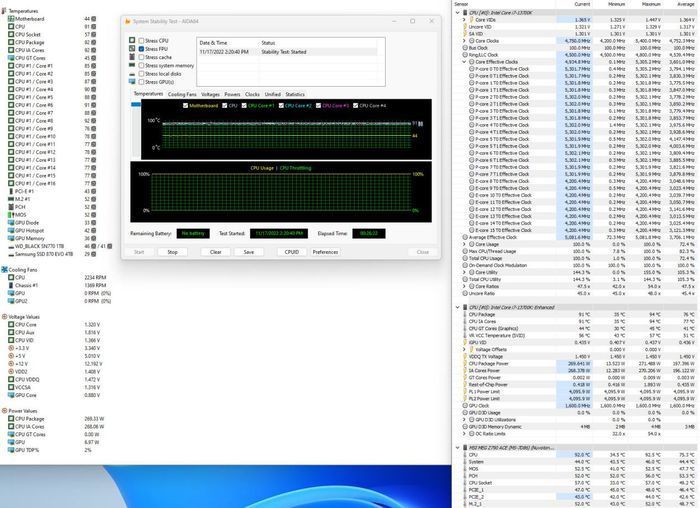Image resolution: width=700 pixels, height=508 pixels.
Task: Open the Preferences dialog button
Action: [x=325, y=252]
